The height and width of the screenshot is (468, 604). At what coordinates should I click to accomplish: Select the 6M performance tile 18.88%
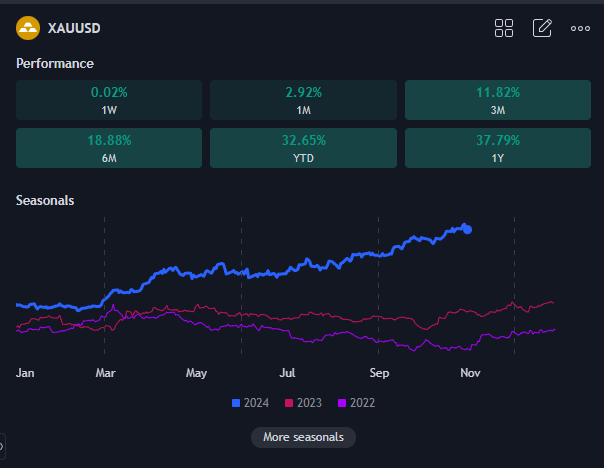point(109,148)
